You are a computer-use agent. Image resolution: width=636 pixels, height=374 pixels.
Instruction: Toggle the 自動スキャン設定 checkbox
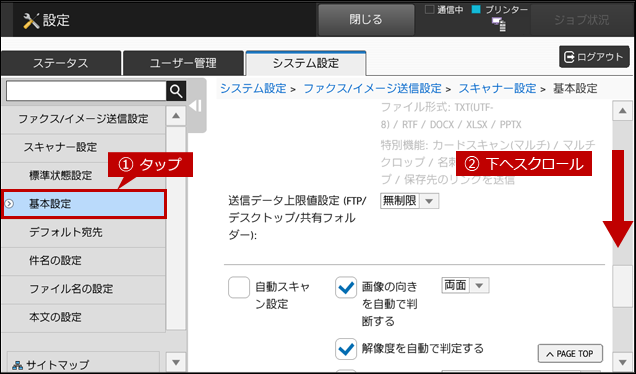[x=238, y=287]
